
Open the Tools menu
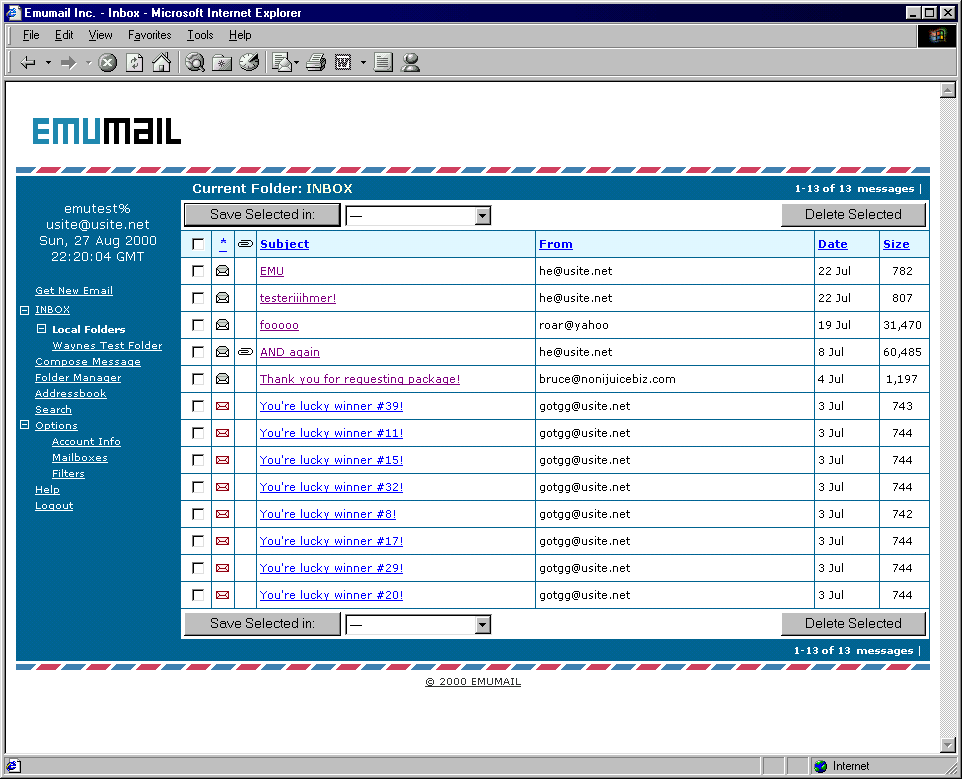(200, 35)
